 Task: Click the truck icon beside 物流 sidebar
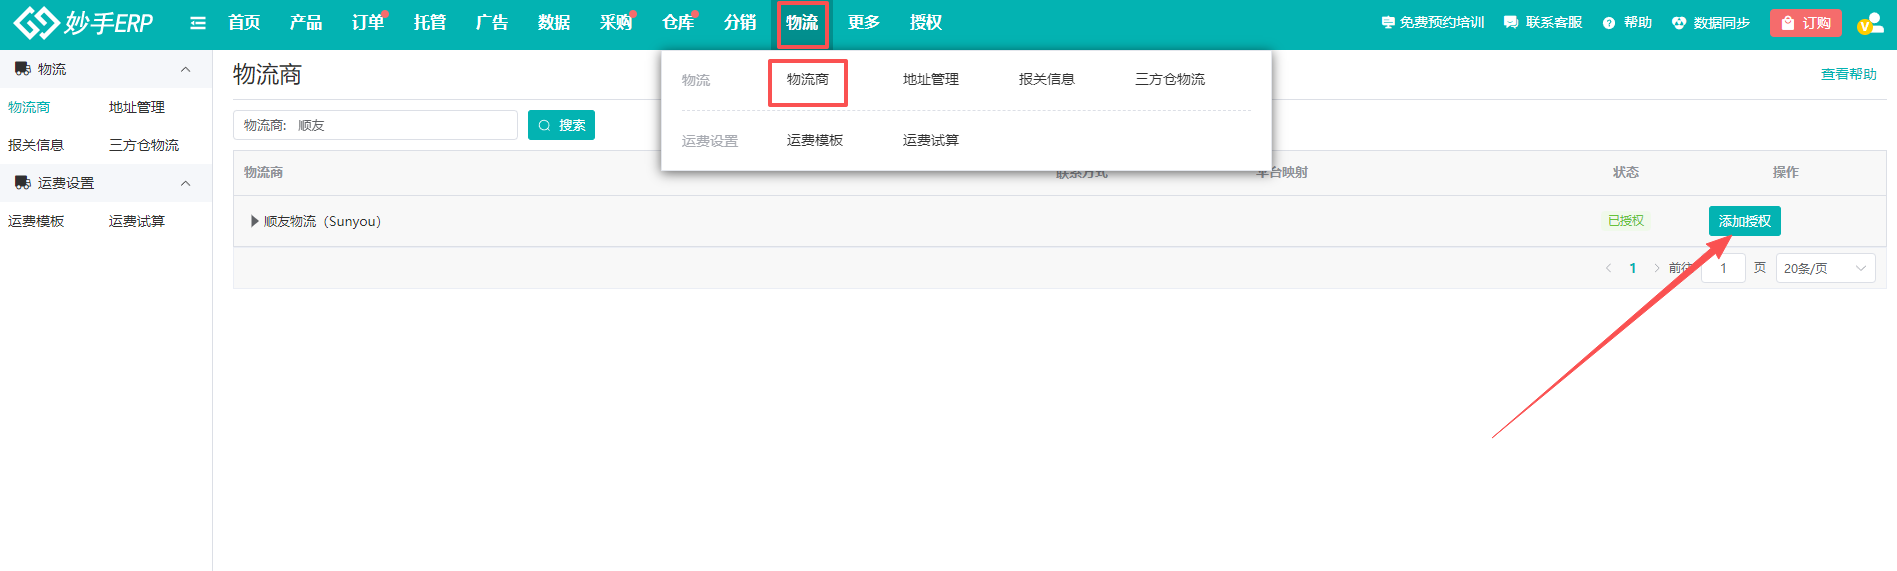(22, 69)
